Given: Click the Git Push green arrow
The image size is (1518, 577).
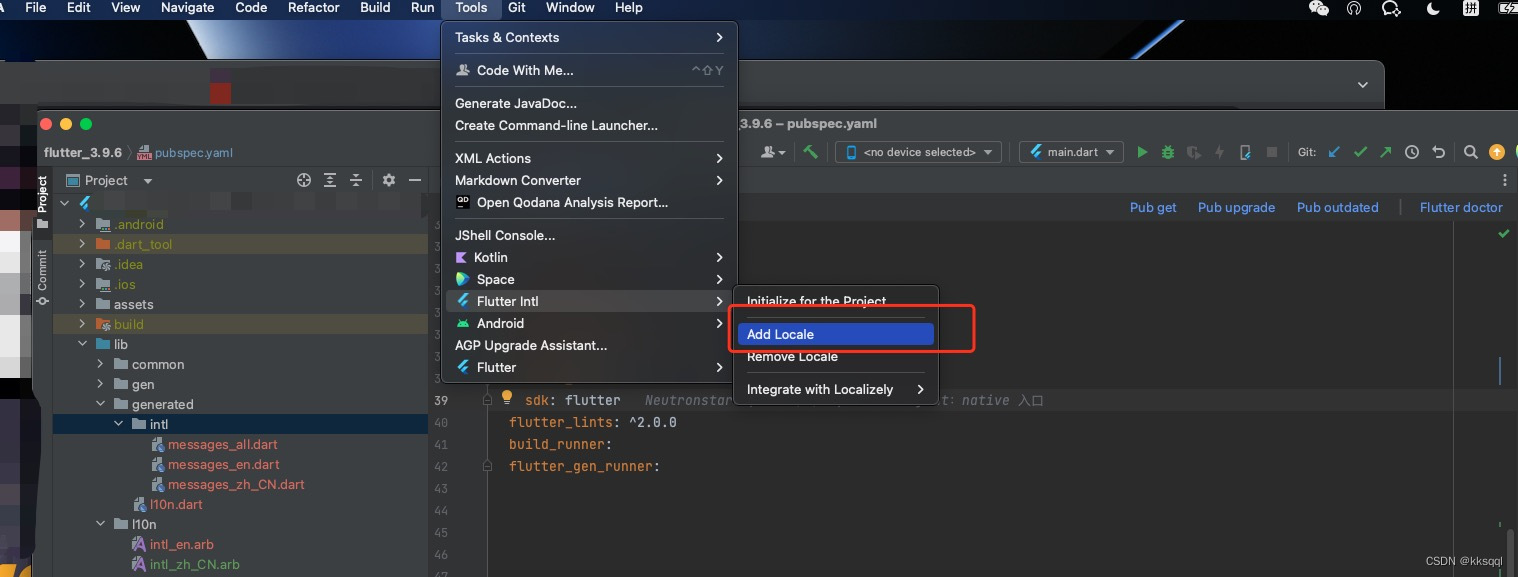Looking at the screenshot, I should tap(1385, 152).
